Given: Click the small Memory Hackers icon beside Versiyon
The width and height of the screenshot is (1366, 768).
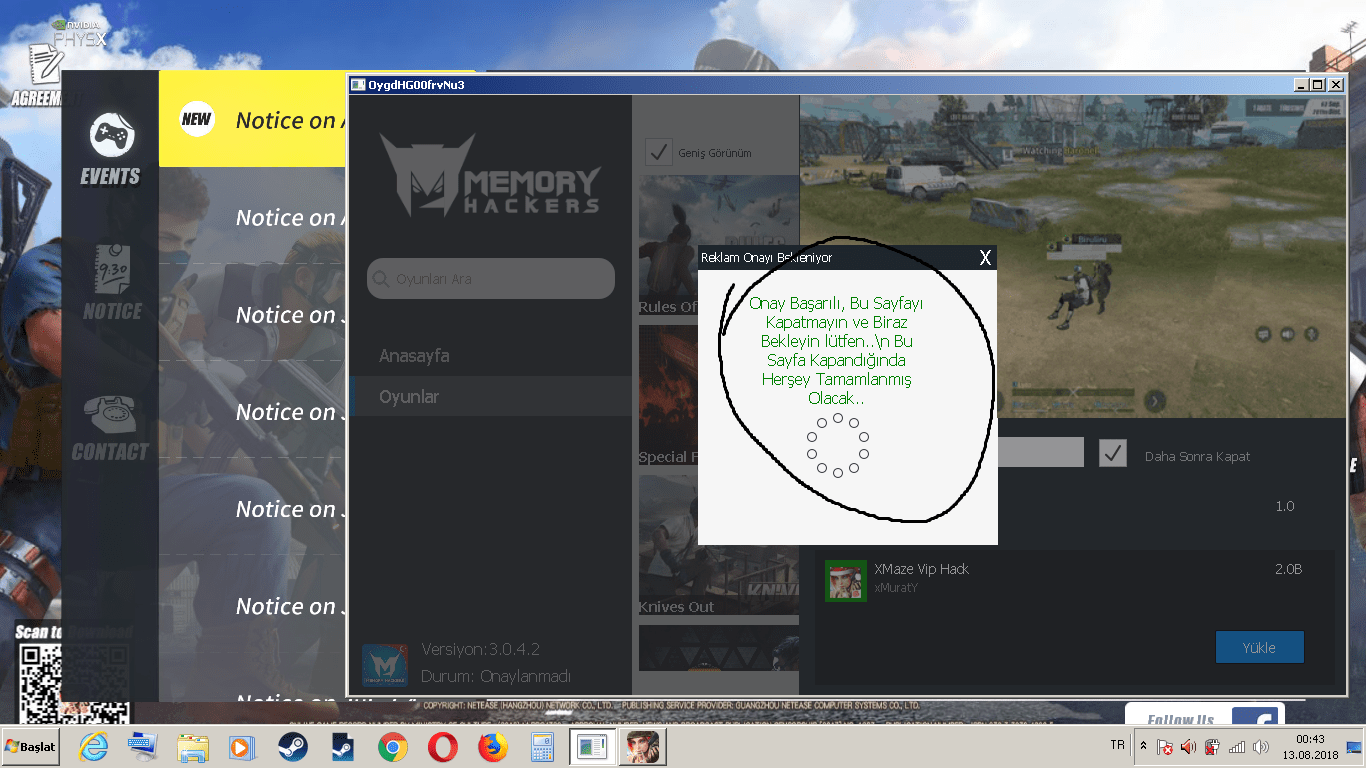Looking at the screenshot, I should click(x=384, y=665).
